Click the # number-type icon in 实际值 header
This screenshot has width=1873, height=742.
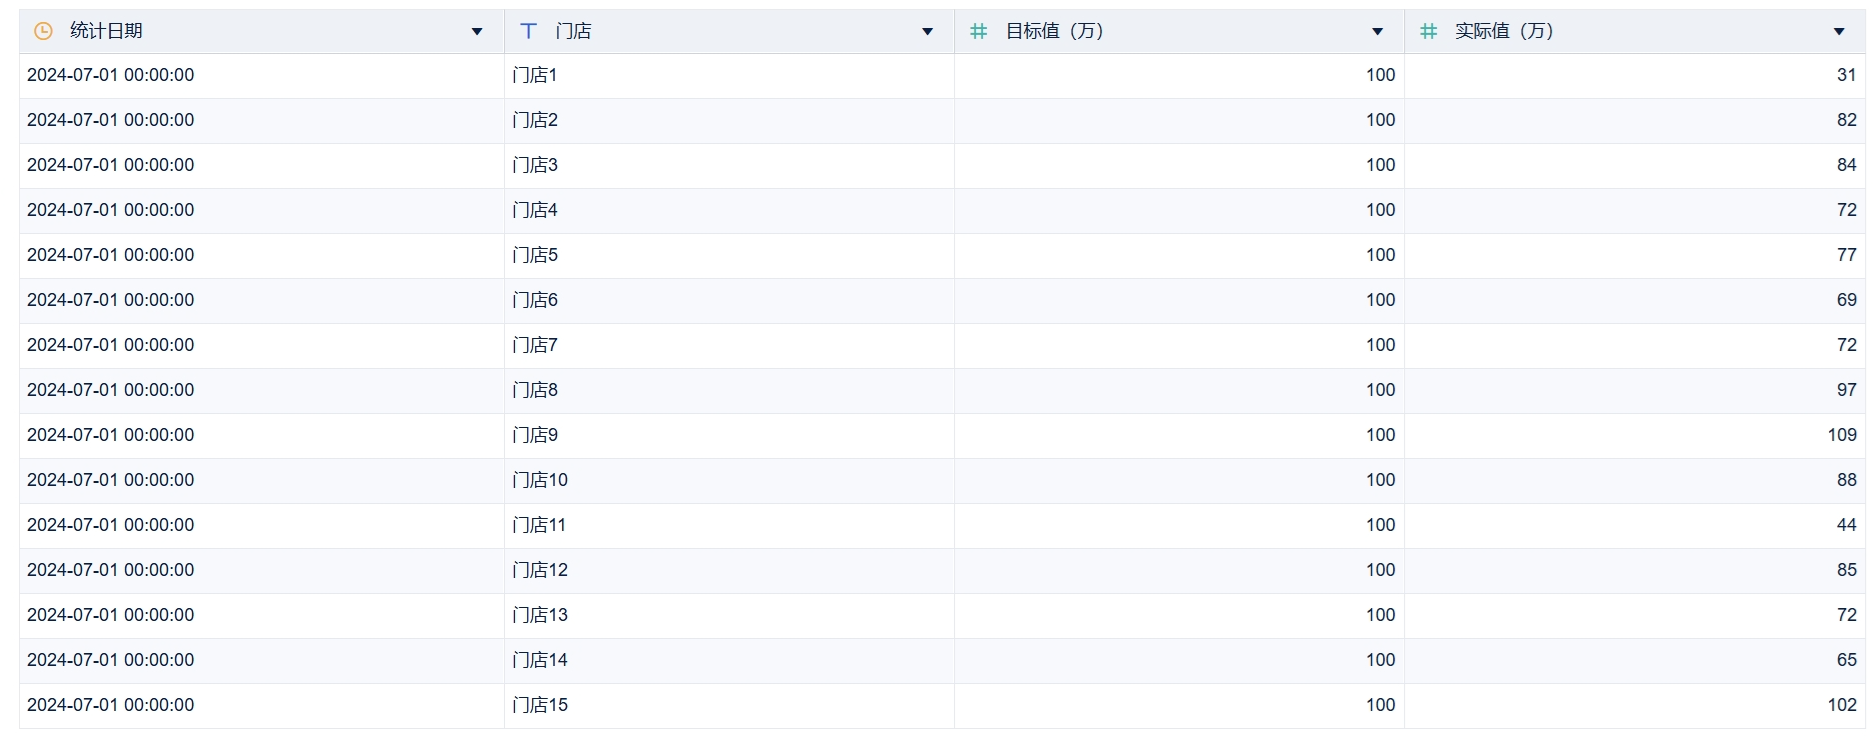1429,31
